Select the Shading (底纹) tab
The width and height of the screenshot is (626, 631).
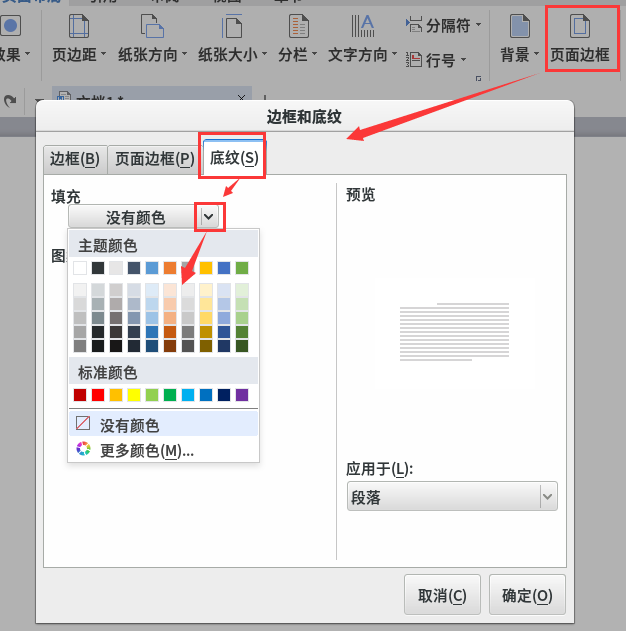233,158
